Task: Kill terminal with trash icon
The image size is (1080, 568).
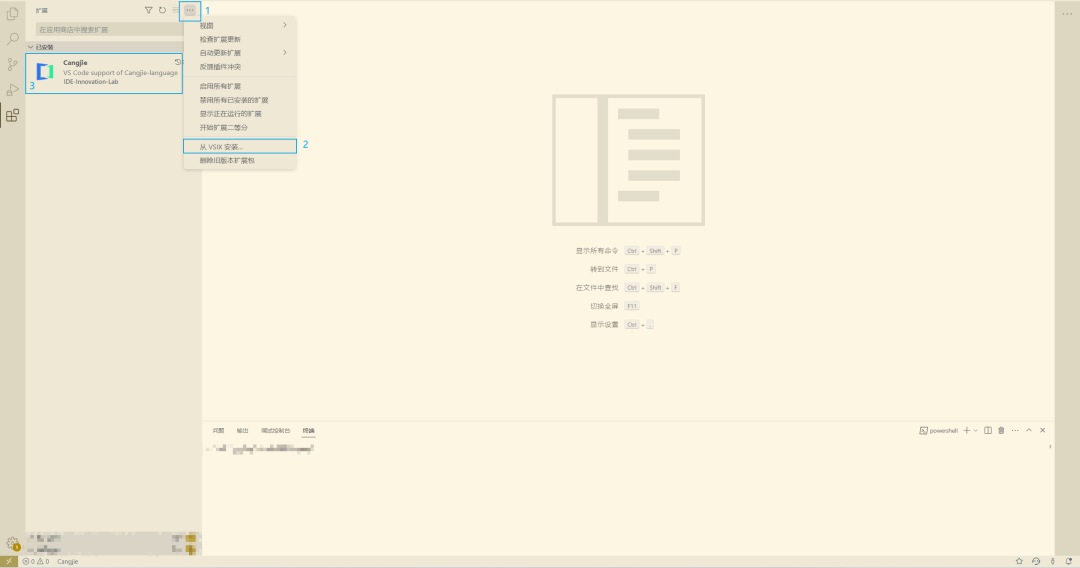Action: coord(1001,430)
